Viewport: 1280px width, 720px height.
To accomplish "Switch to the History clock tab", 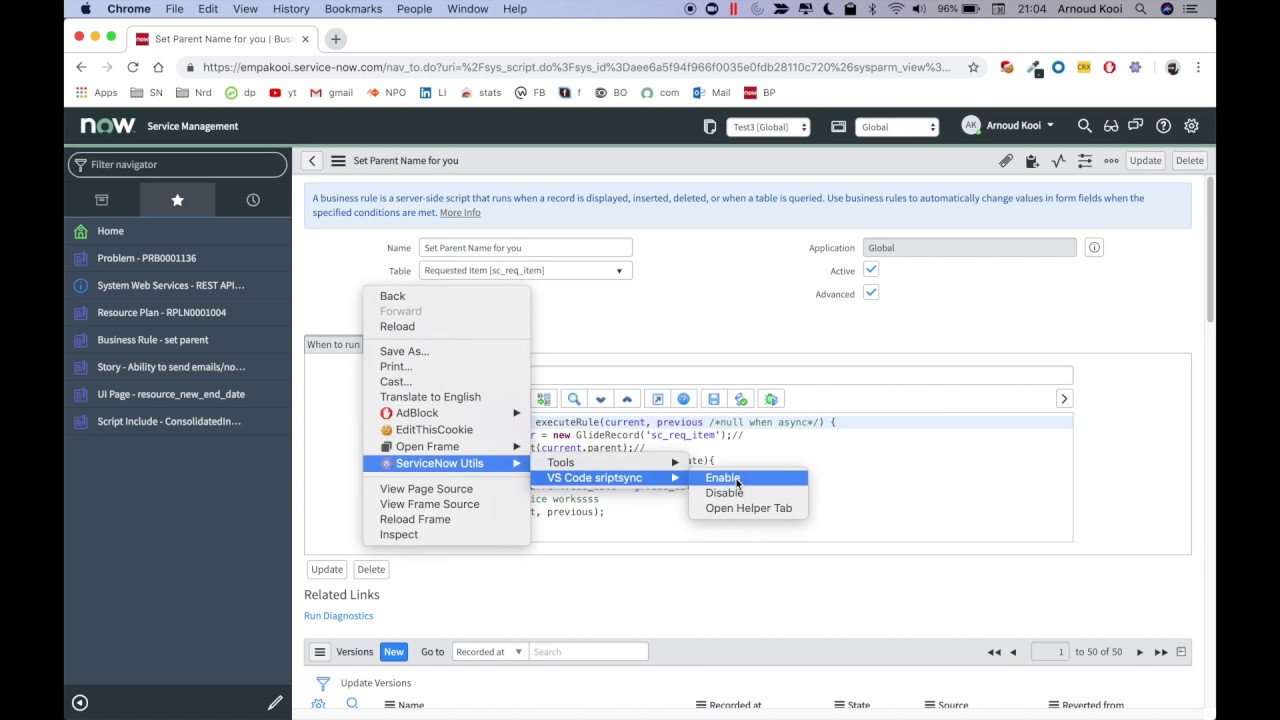I will pyautogui.click(x=253, y=200).
